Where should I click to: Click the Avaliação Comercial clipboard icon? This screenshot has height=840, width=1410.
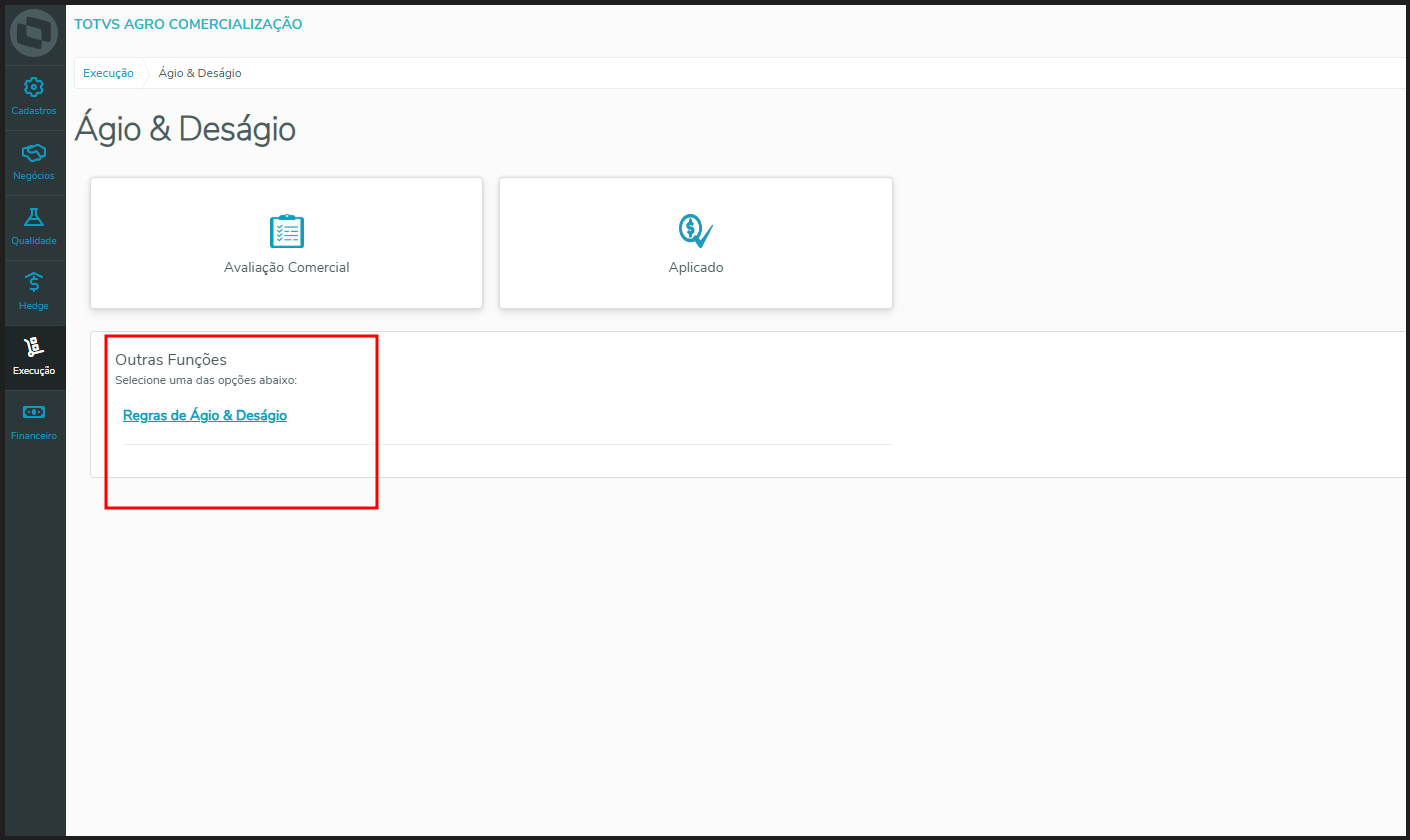point(287,231)
